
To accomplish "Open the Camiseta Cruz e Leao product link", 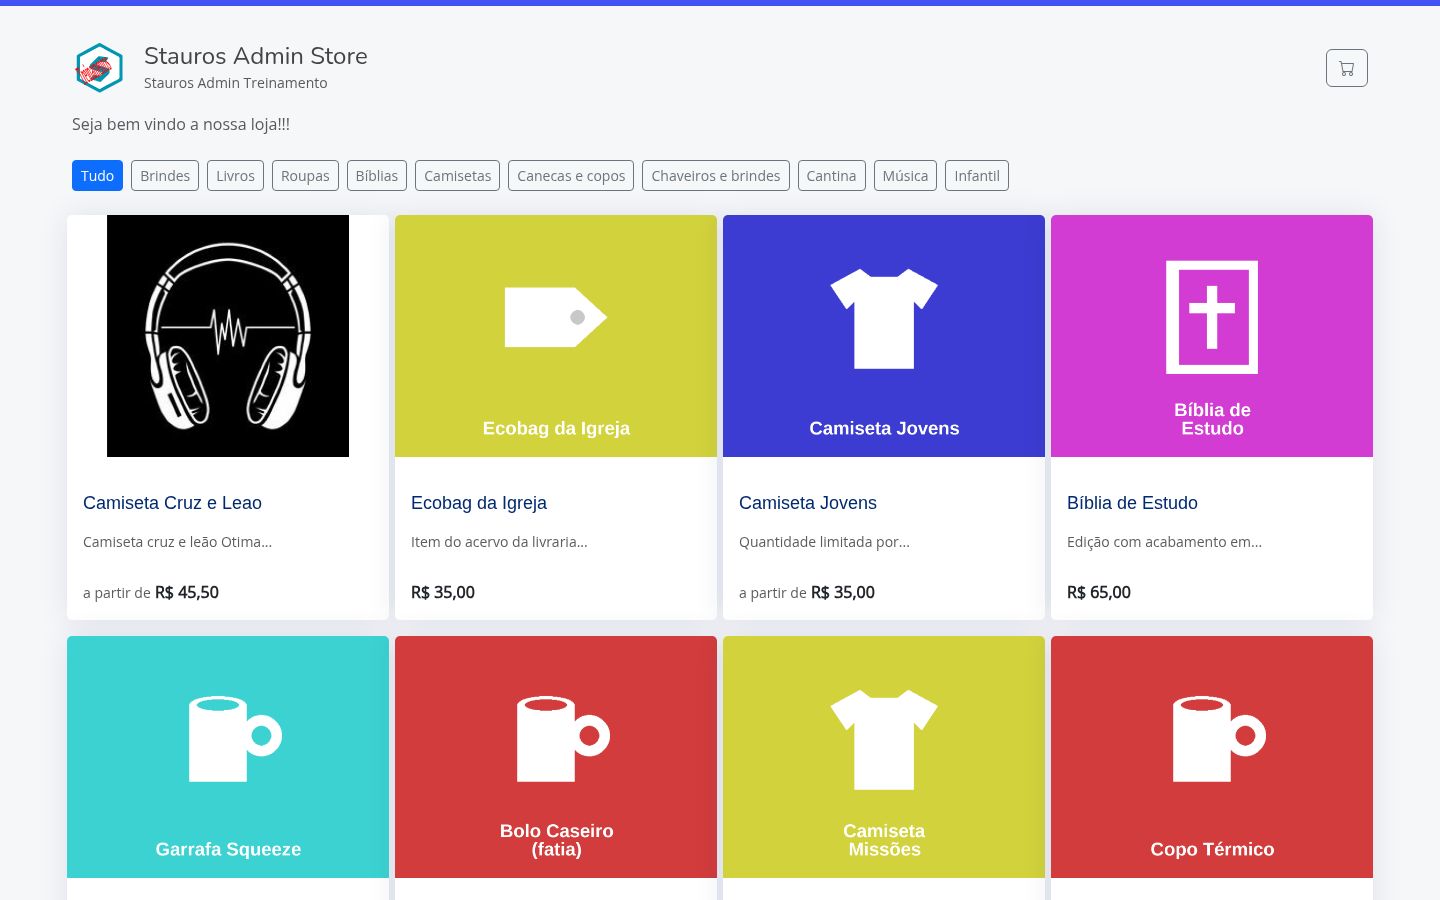I will (172, 503).
